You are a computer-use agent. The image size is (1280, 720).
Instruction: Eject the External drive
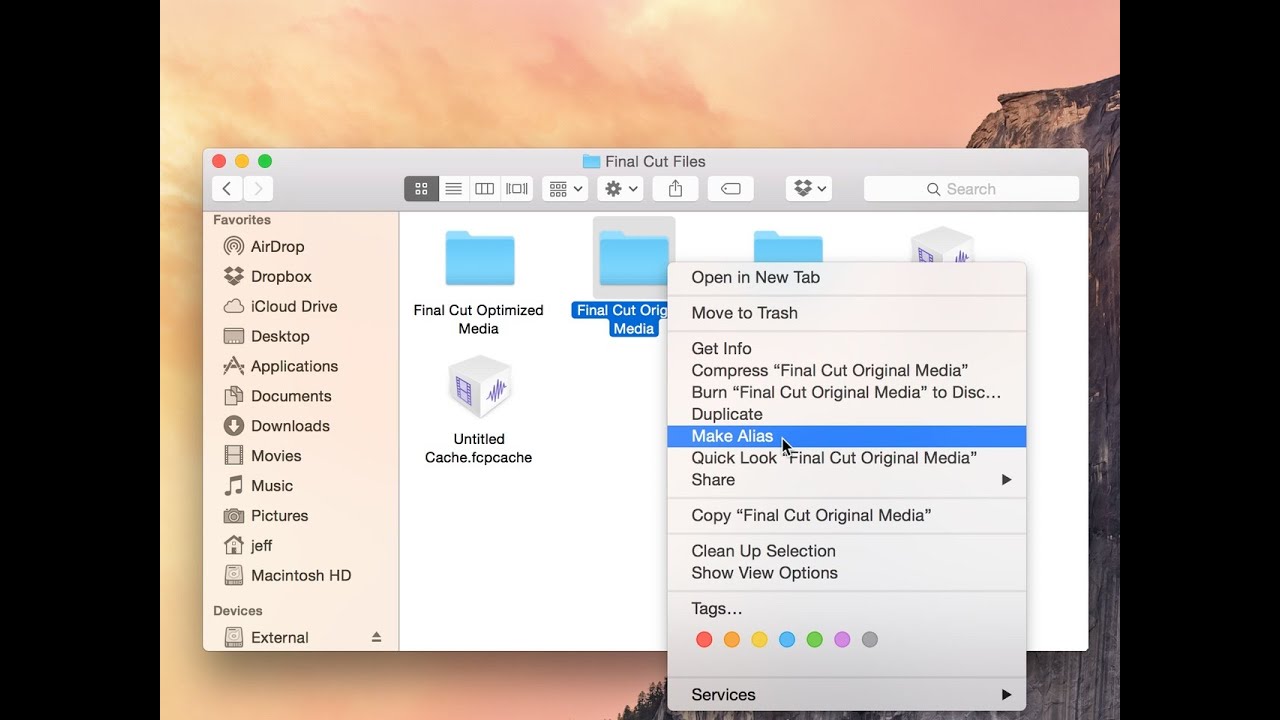pyautogui.click(x=377, y=637)
